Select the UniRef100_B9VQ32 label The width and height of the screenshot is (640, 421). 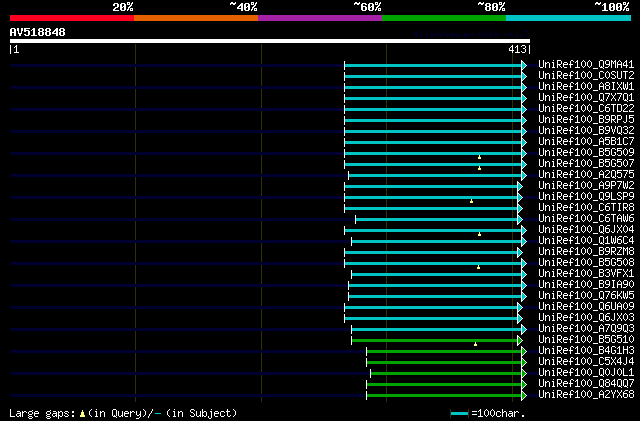[x=586, y=131]
